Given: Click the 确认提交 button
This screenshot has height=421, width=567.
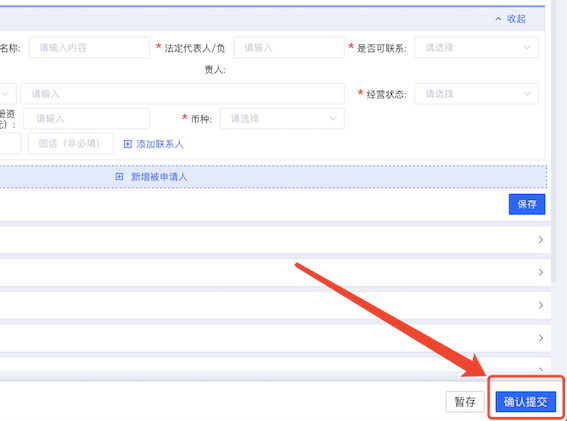Looking at the screenshot, I should pyautogui.click(x=525, y=401).
